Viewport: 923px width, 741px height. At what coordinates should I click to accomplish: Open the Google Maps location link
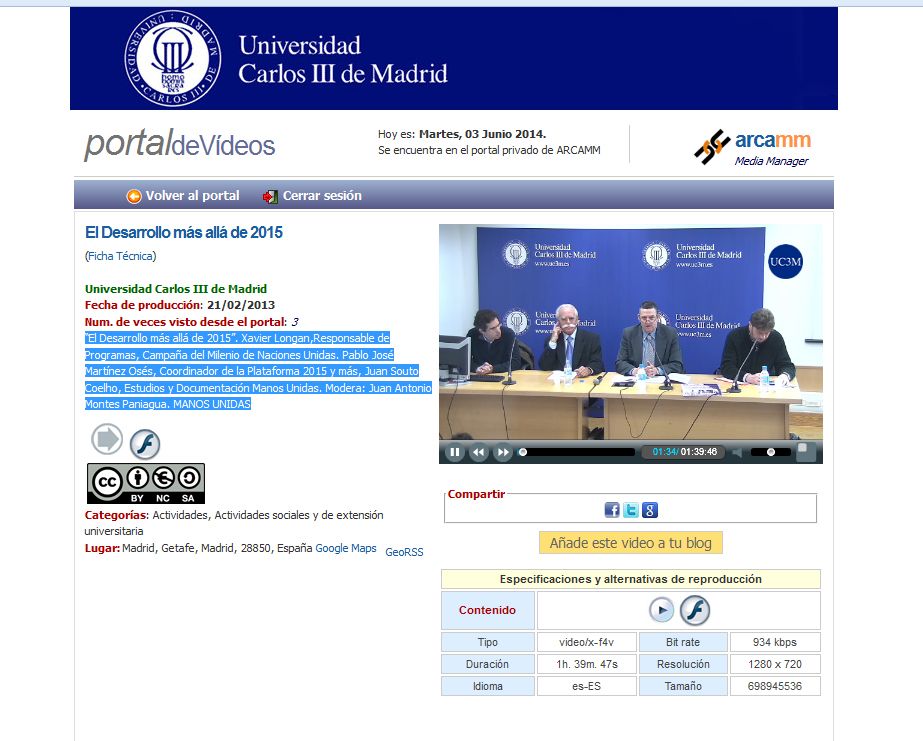[x=346, y=549]
